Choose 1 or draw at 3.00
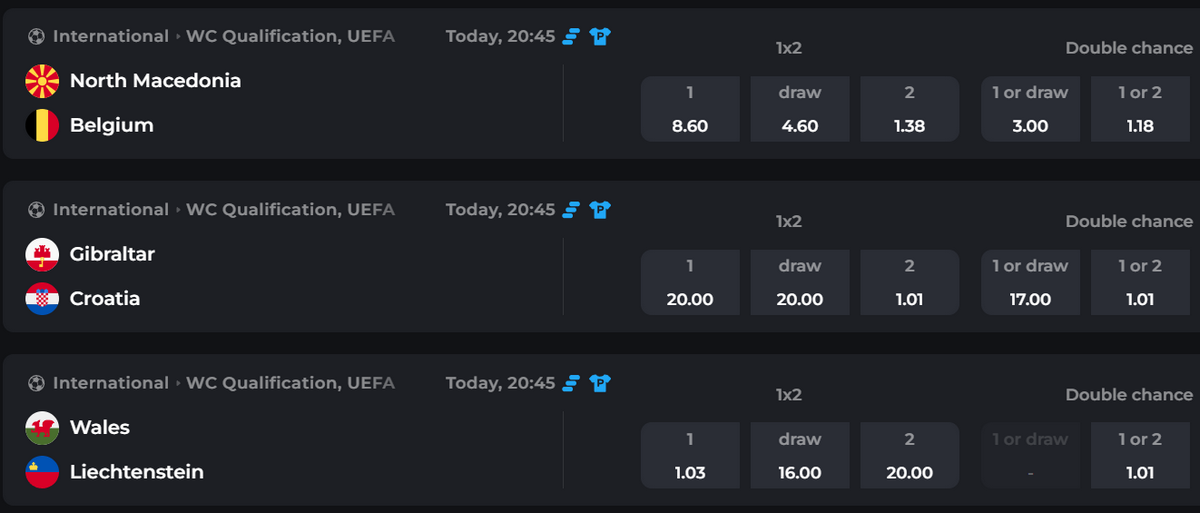 (1030, 110)
